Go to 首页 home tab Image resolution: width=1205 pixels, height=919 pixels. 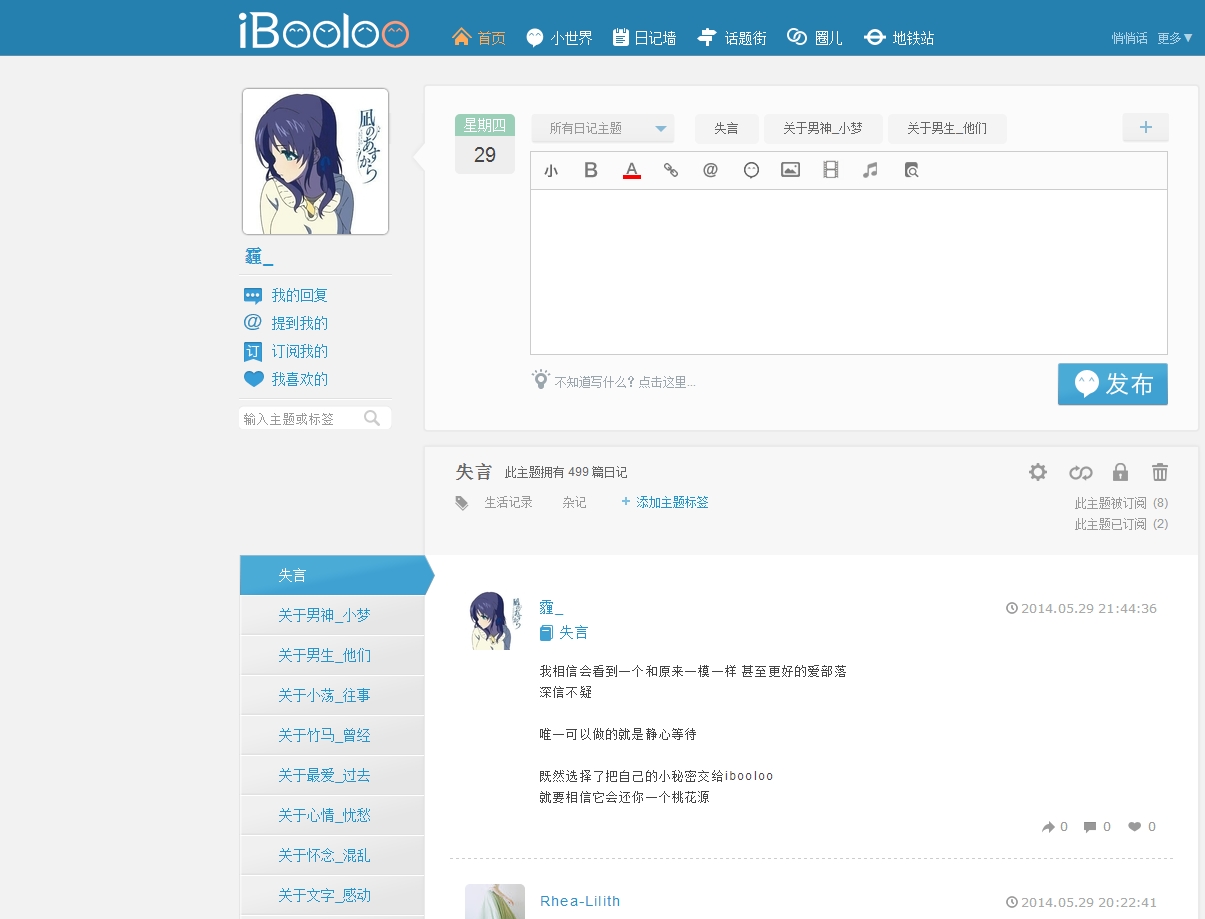tap(479, 38)
